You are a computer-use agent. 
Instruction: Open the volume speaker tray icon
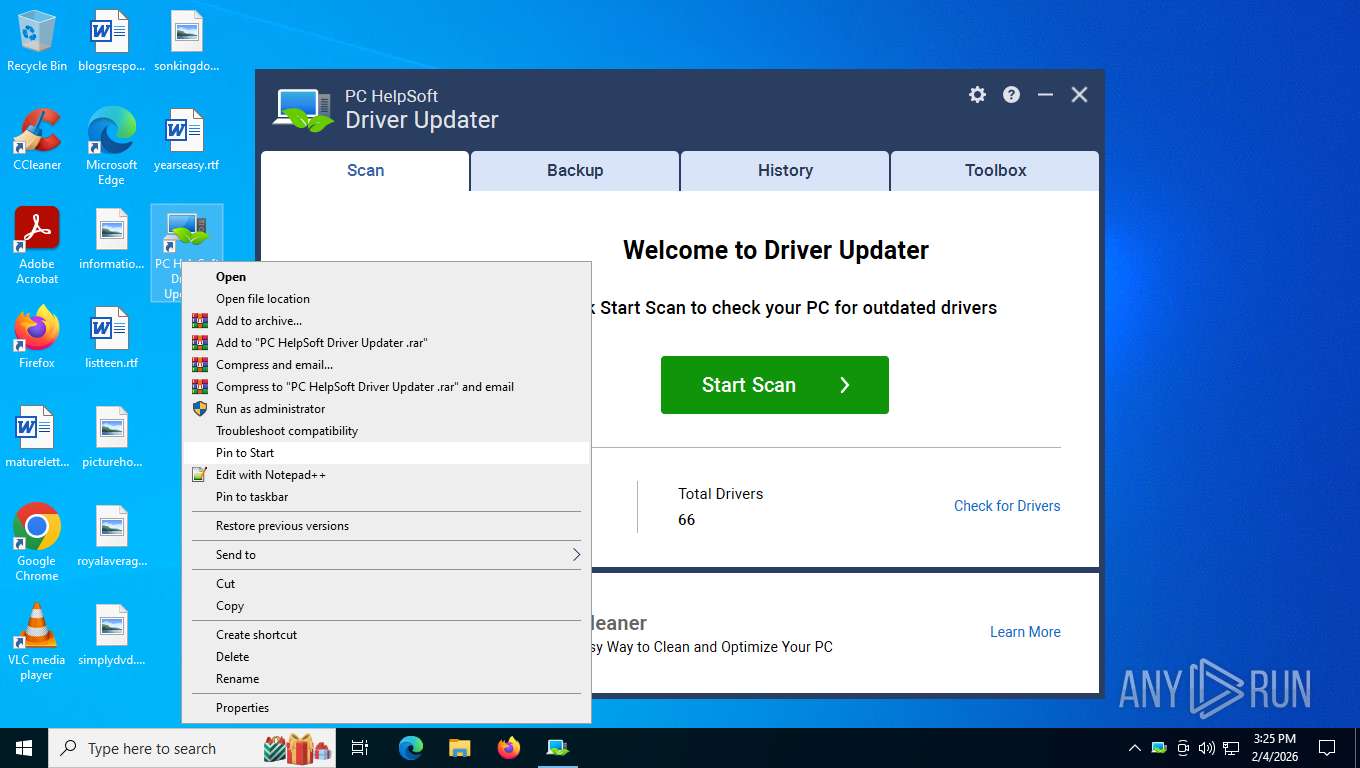tap(1206, 748)
